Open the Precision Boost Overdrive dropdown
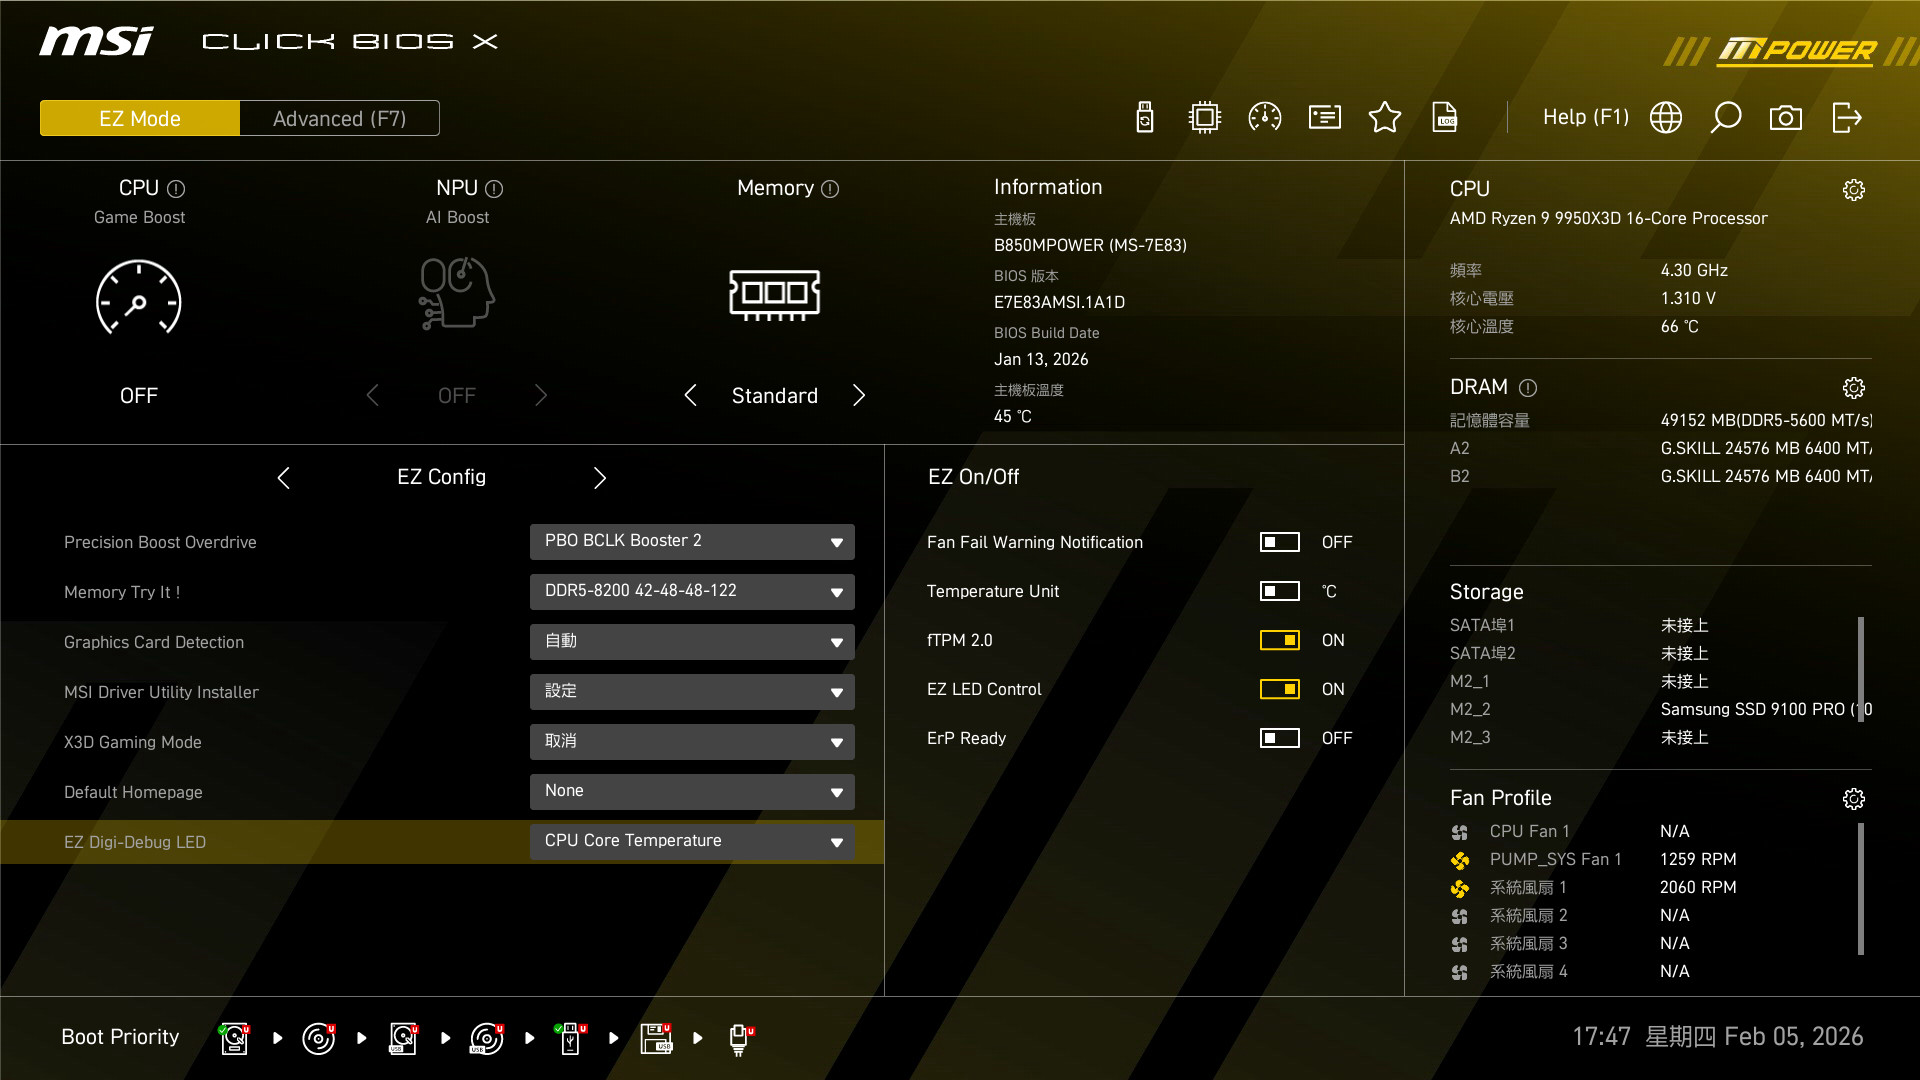1920x1080 pixels. (692, 541)
